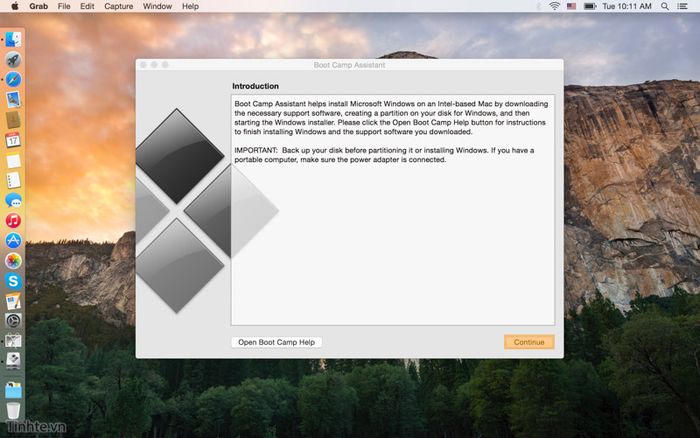Click the Continue button
Viewport: 700px width, 438px height.
point(529,342)
